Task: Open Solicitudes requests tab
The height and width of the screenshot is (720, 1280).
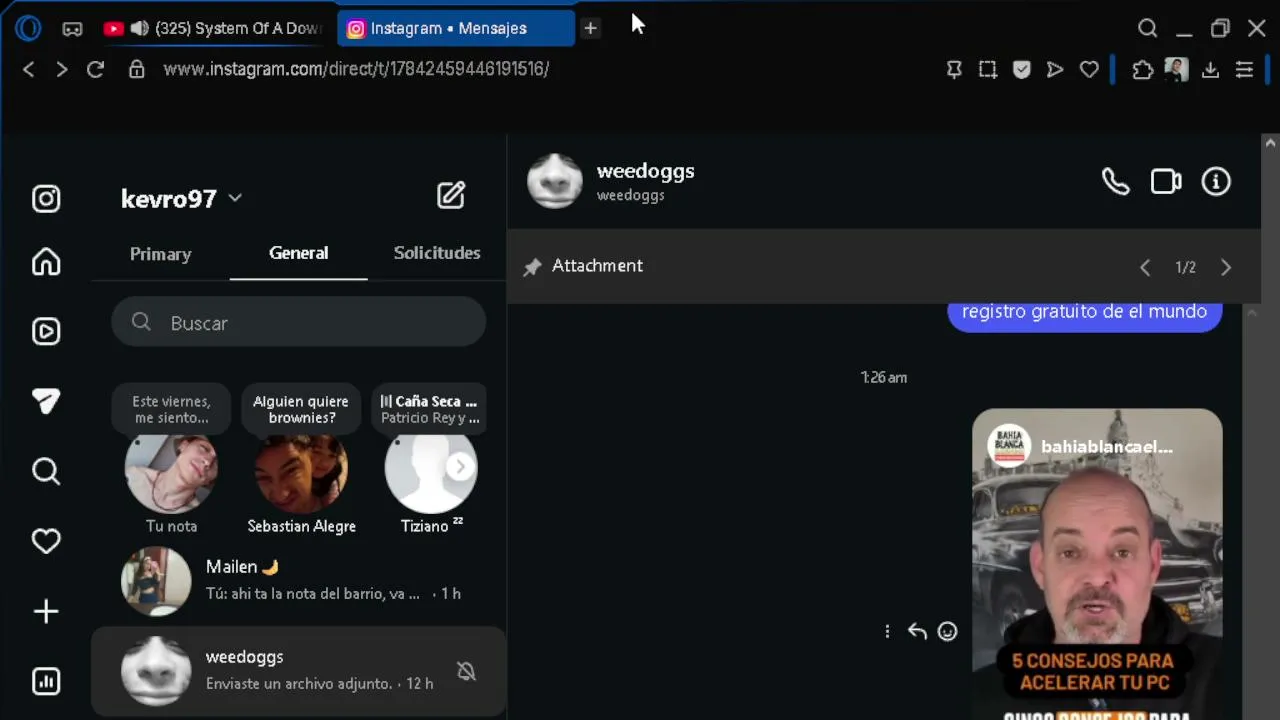Action: click(x=437, y=253)
